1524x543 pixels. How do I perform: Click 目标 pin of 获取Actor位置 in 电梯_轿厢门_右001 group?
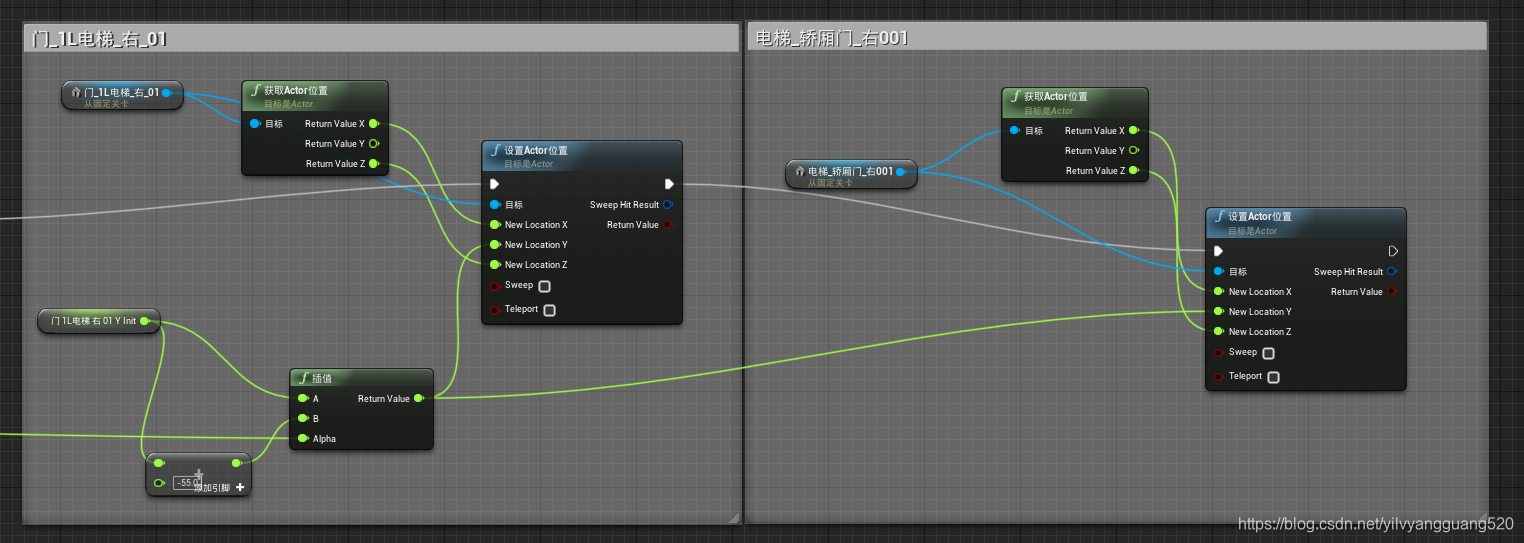tap(1016, 131)
